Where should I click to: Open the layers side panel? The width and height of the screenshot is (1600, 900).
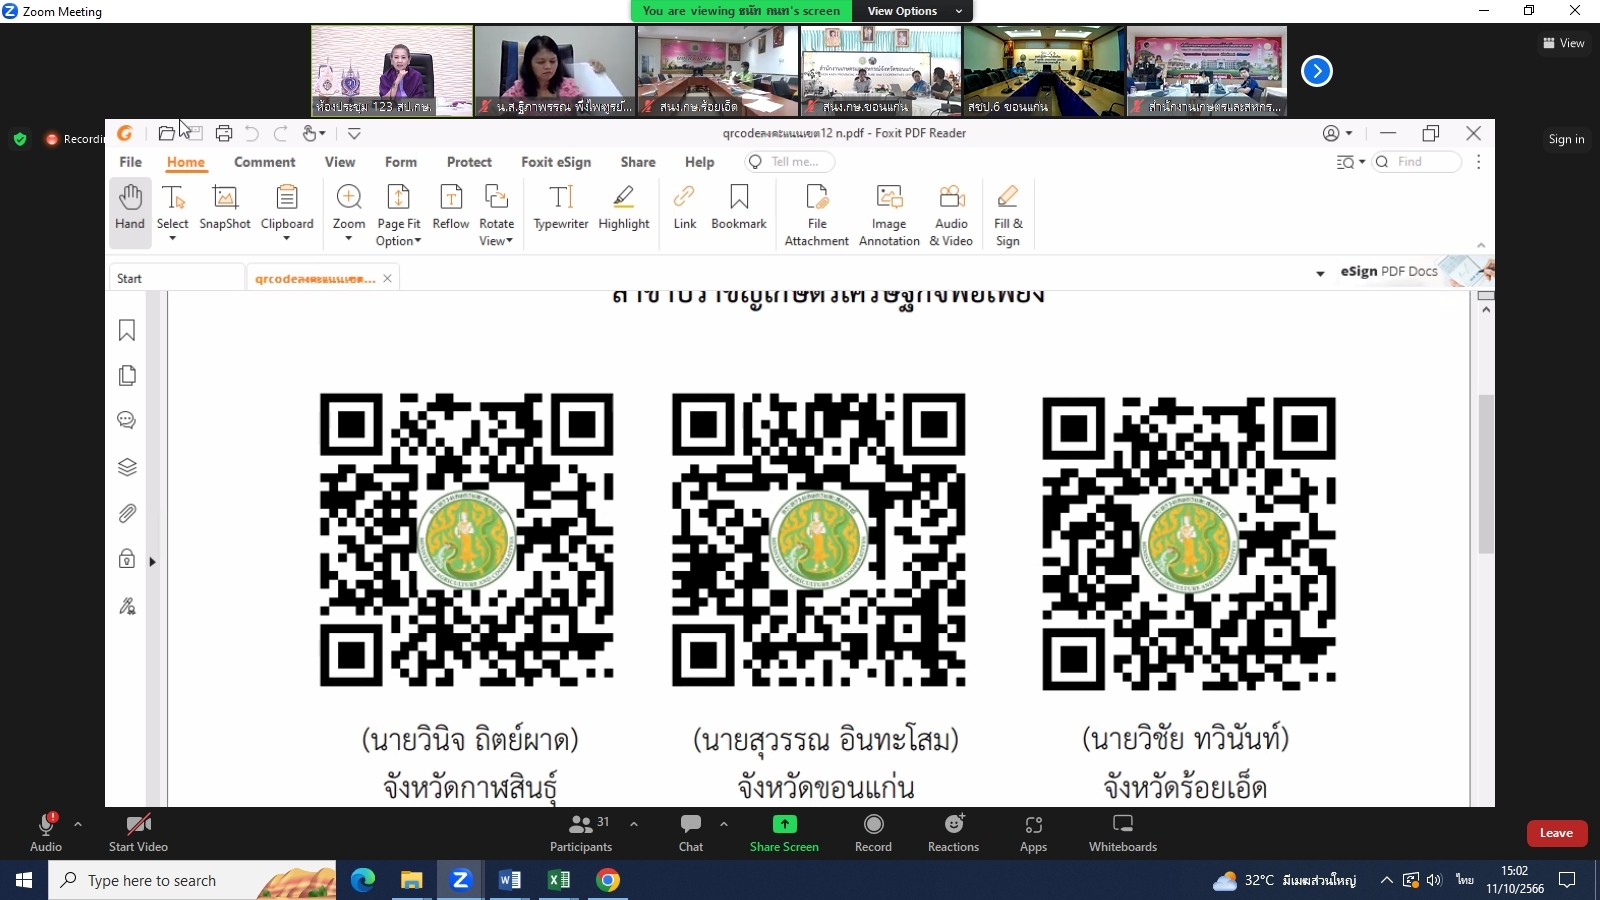pos(127,467)
